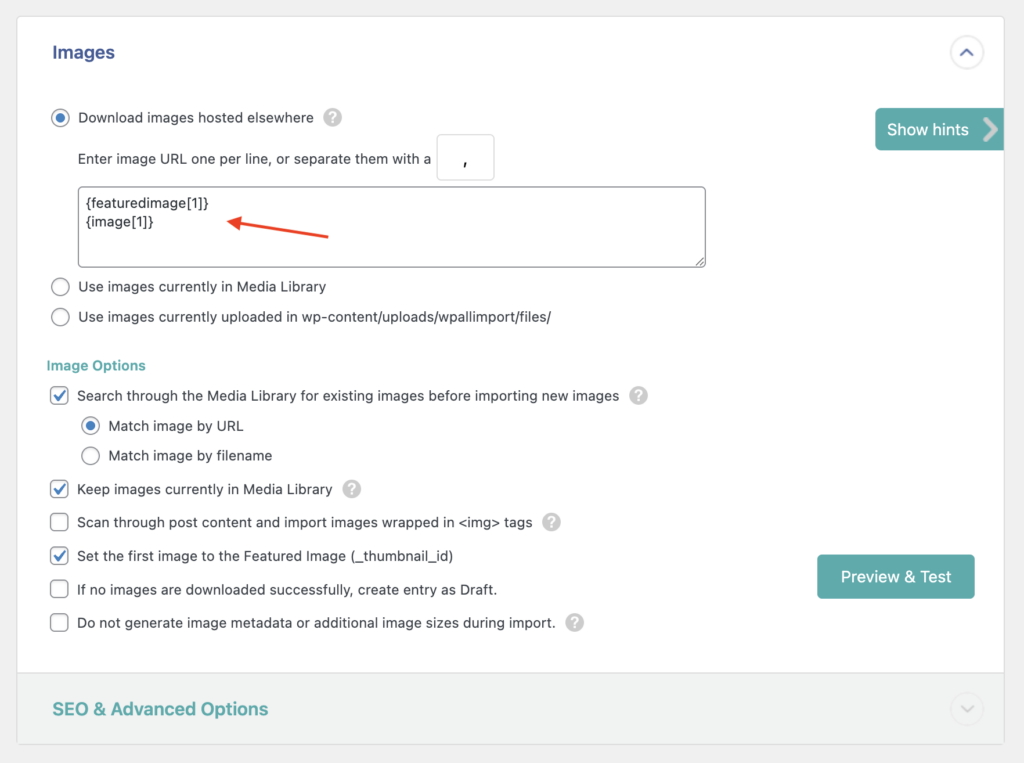Click the image URL text area
1024x763 pixels.
point(390,227)
